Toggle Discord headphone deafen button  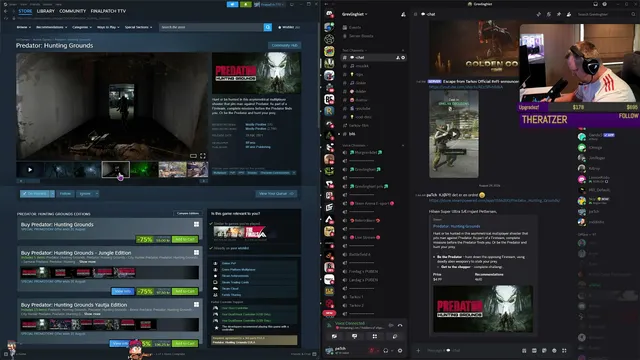(386, 350)
